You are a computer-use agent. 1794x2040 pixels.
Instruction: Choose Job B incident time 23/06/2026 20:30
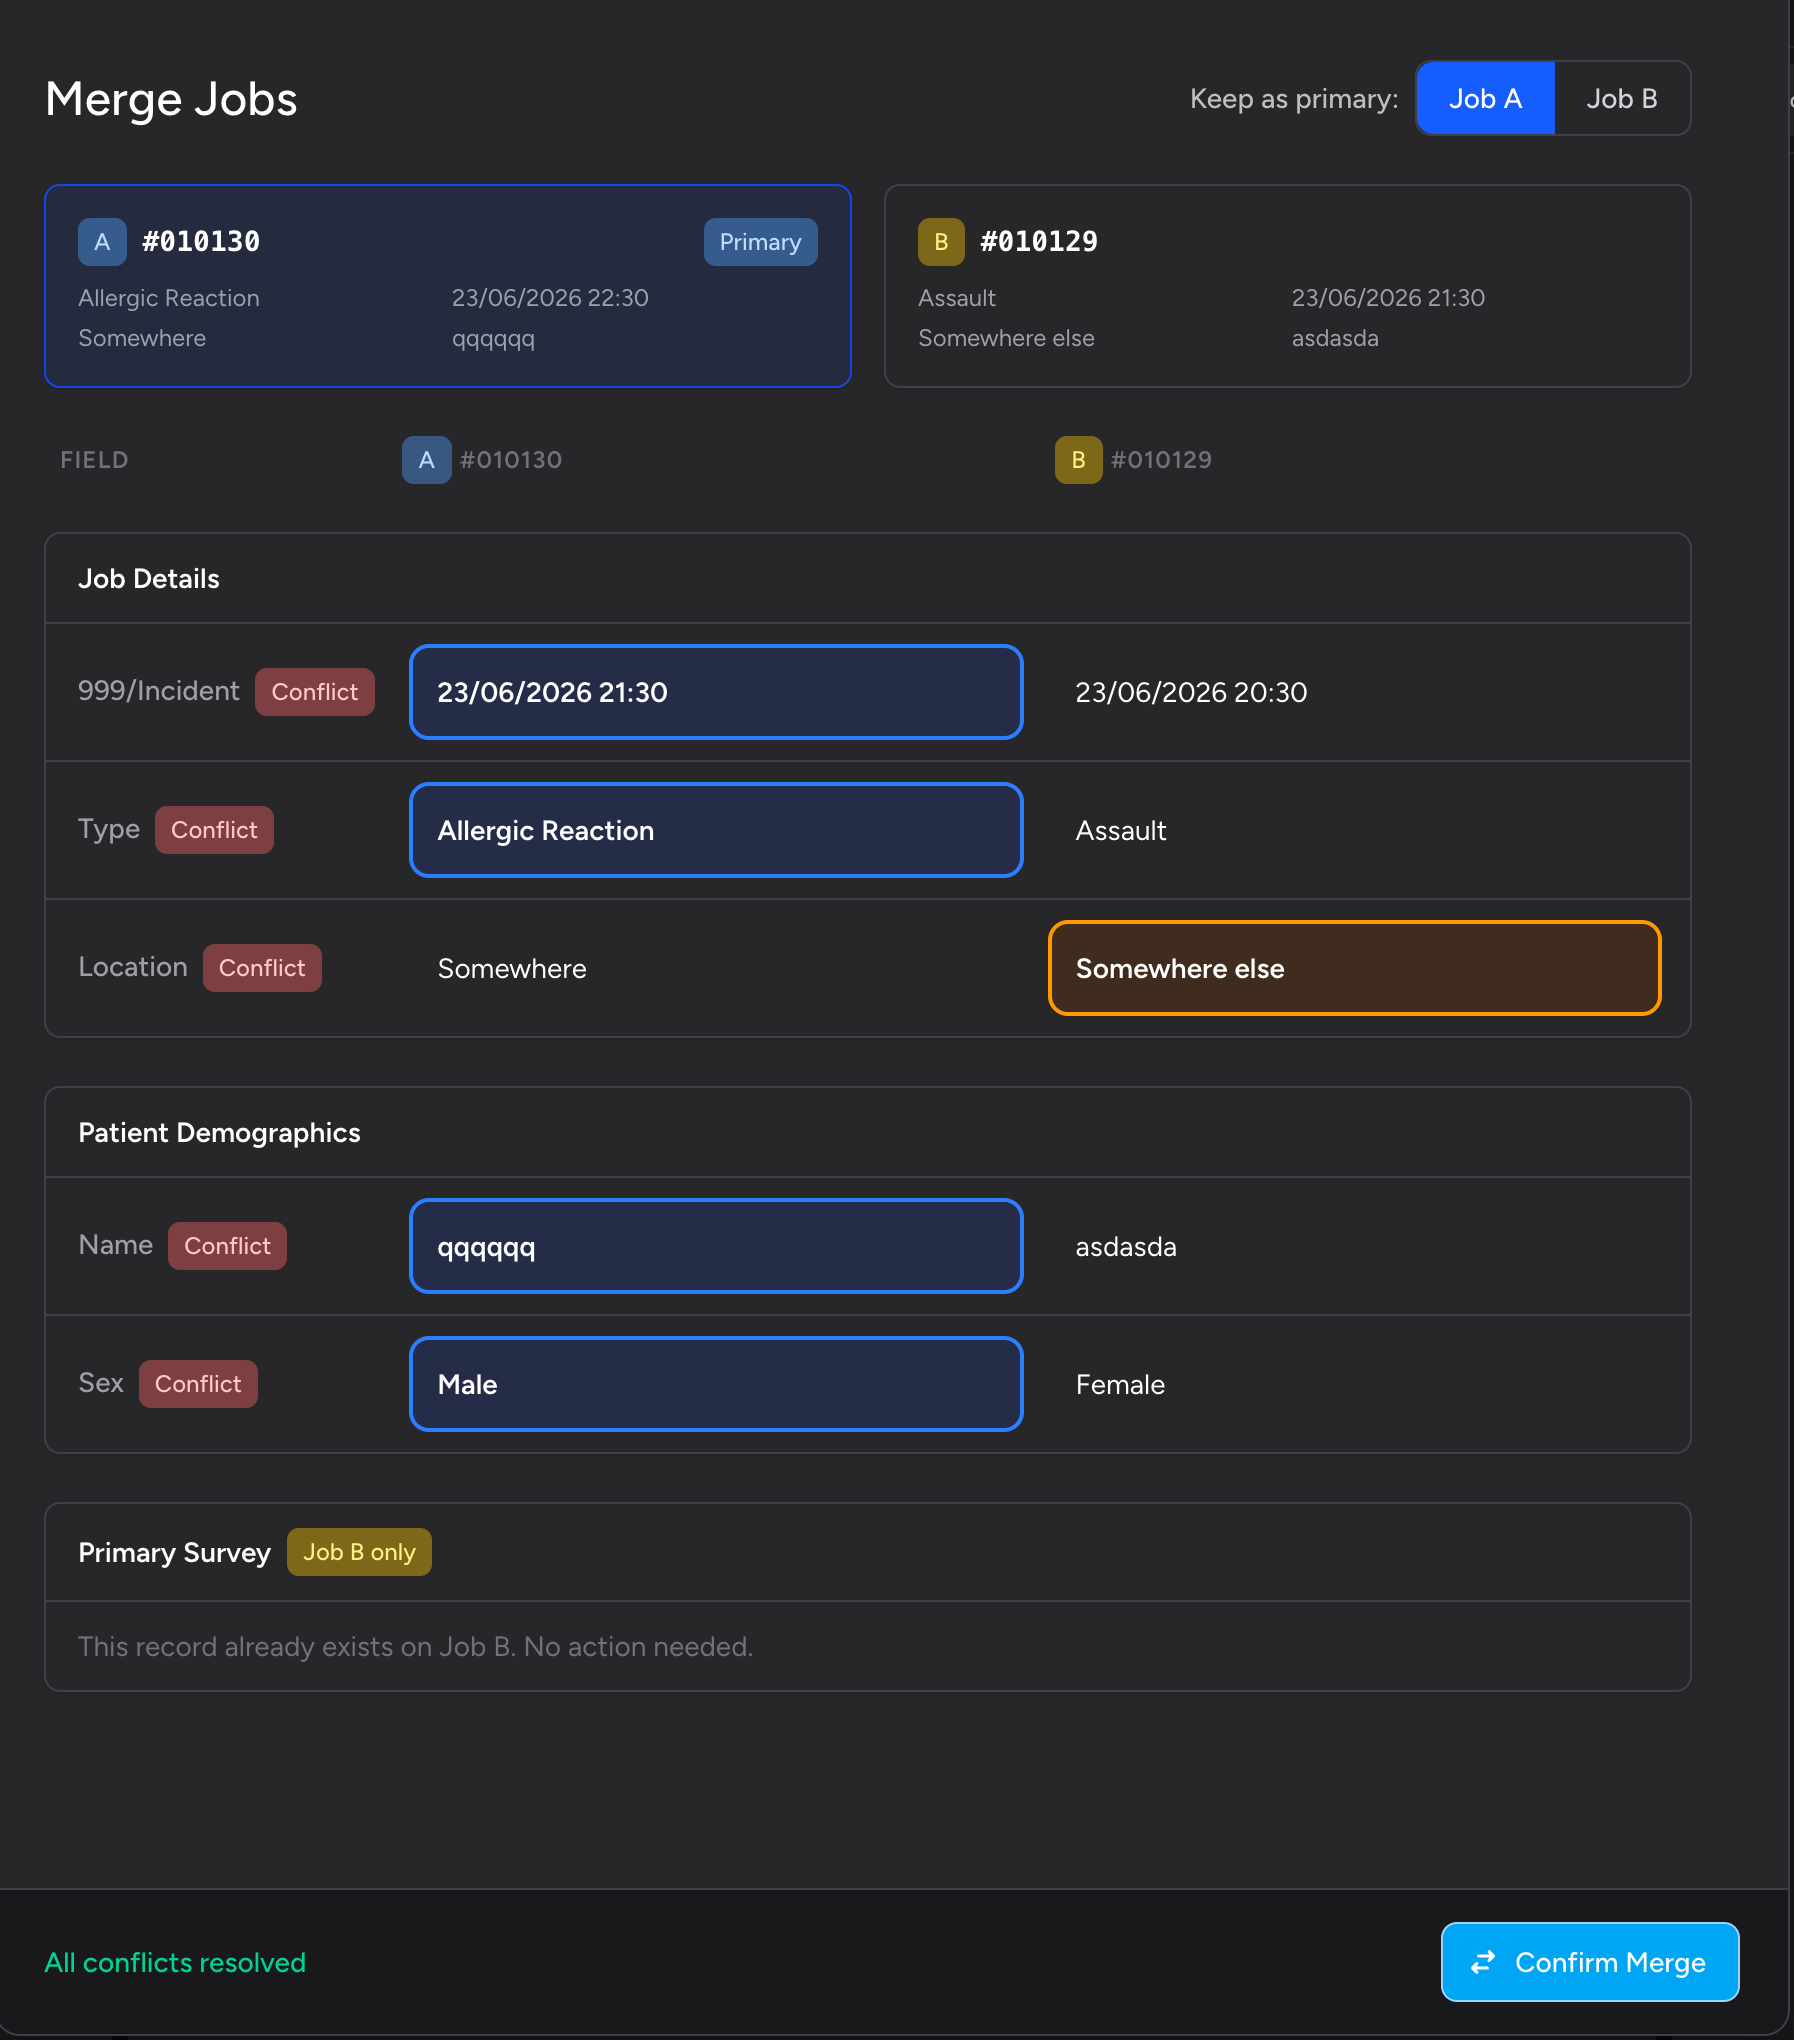tap(1355, 692)
